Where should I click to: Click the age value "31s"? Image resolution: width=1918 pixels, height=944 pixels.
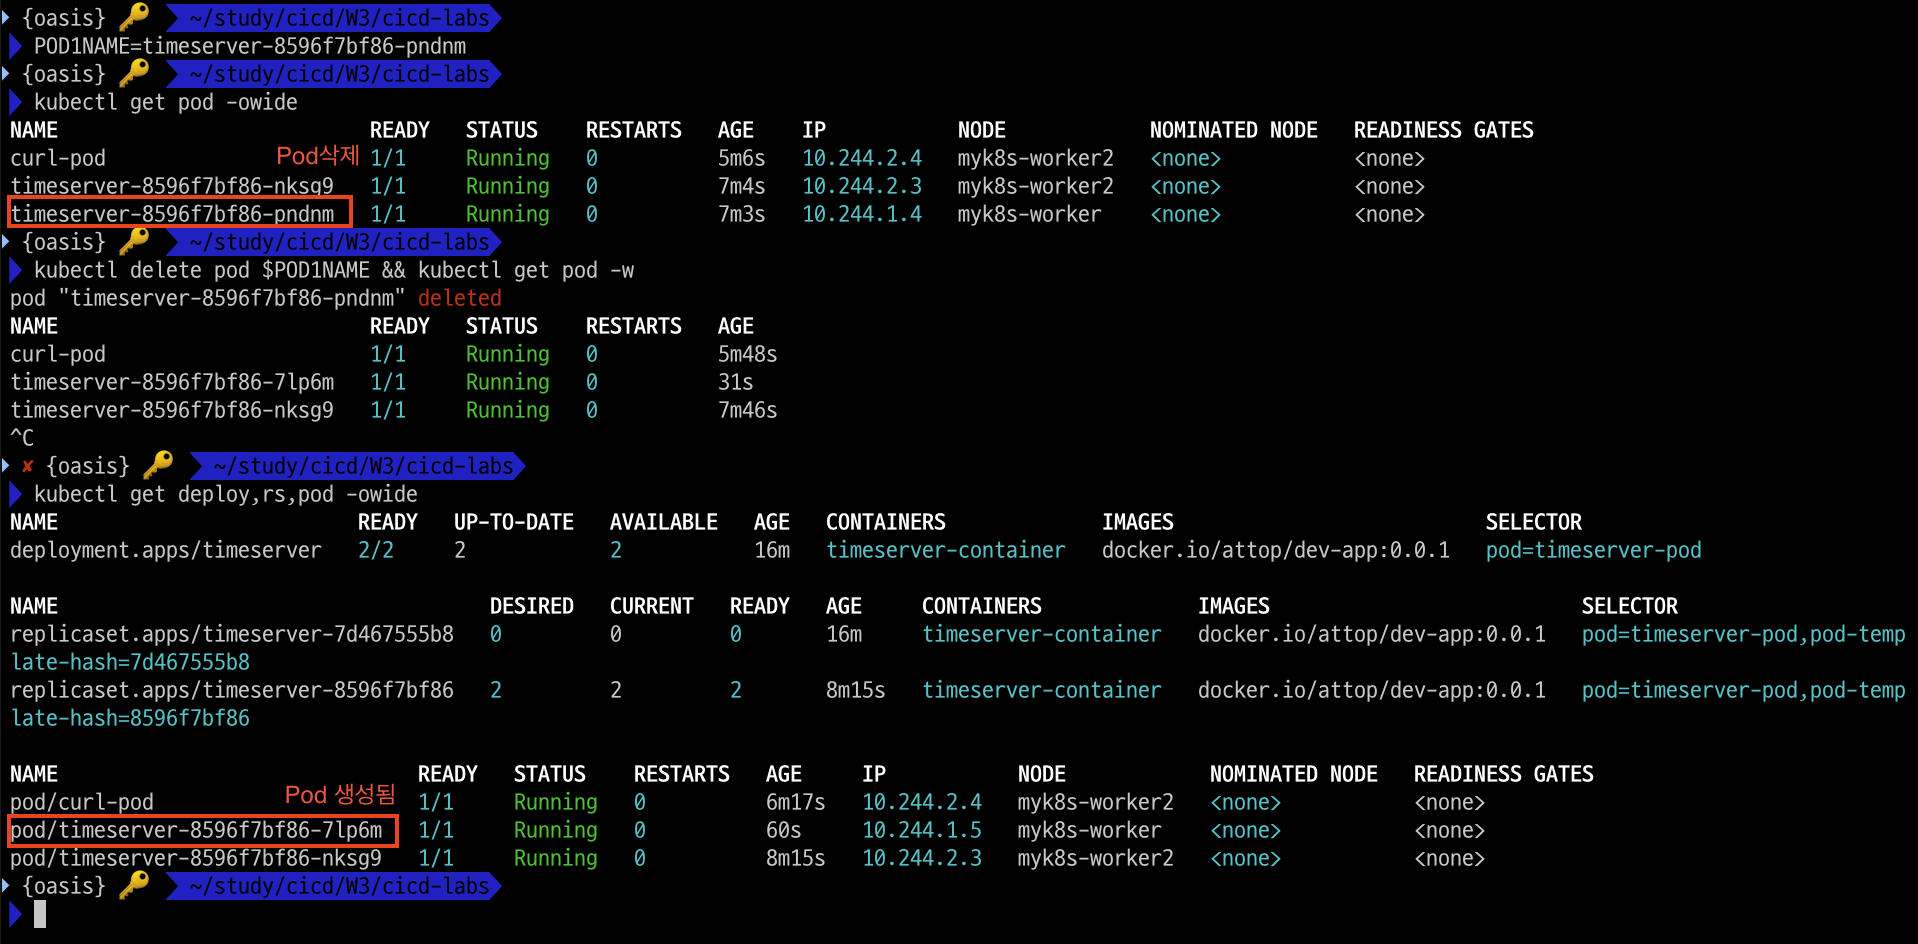(x=735, y=382)
